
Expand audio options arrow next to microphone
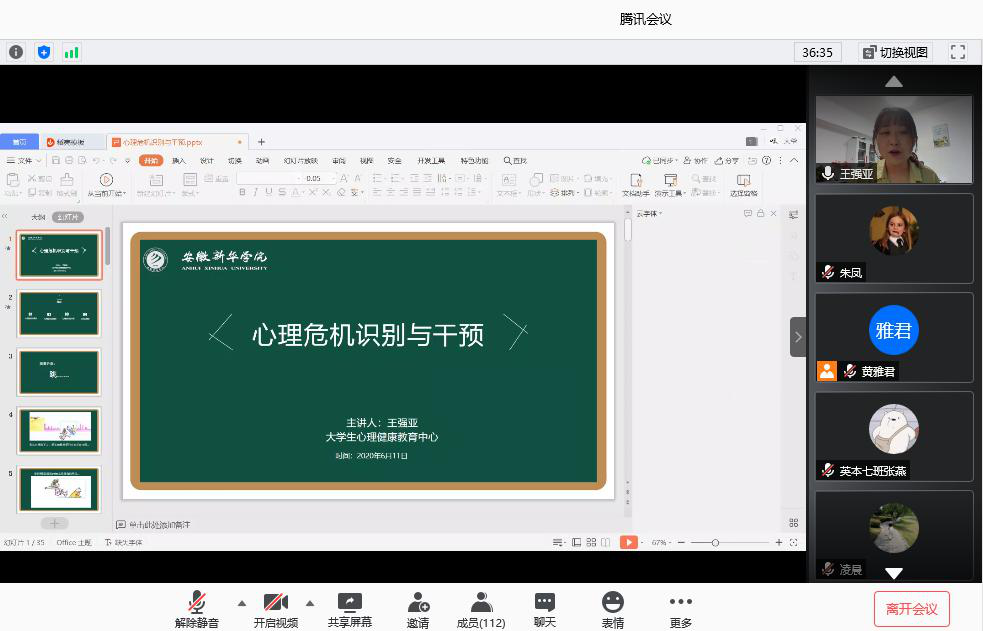[x=241, y=603]
